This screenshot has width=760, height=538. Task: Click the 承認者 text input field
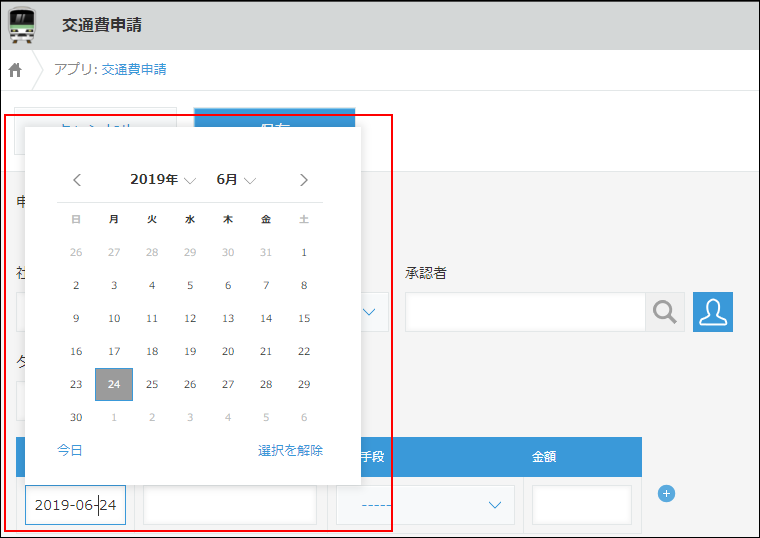(525, 312)
